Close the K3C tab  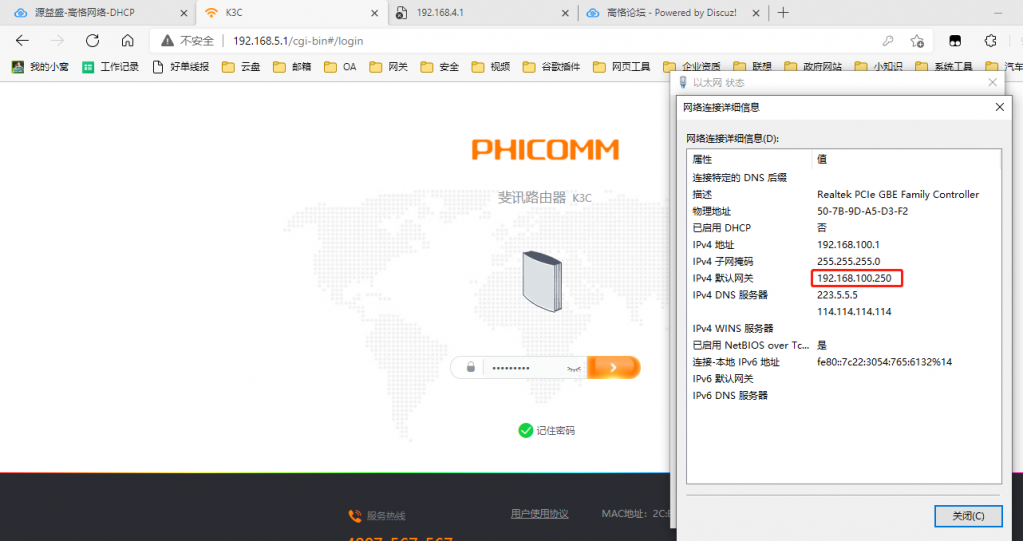374,12
